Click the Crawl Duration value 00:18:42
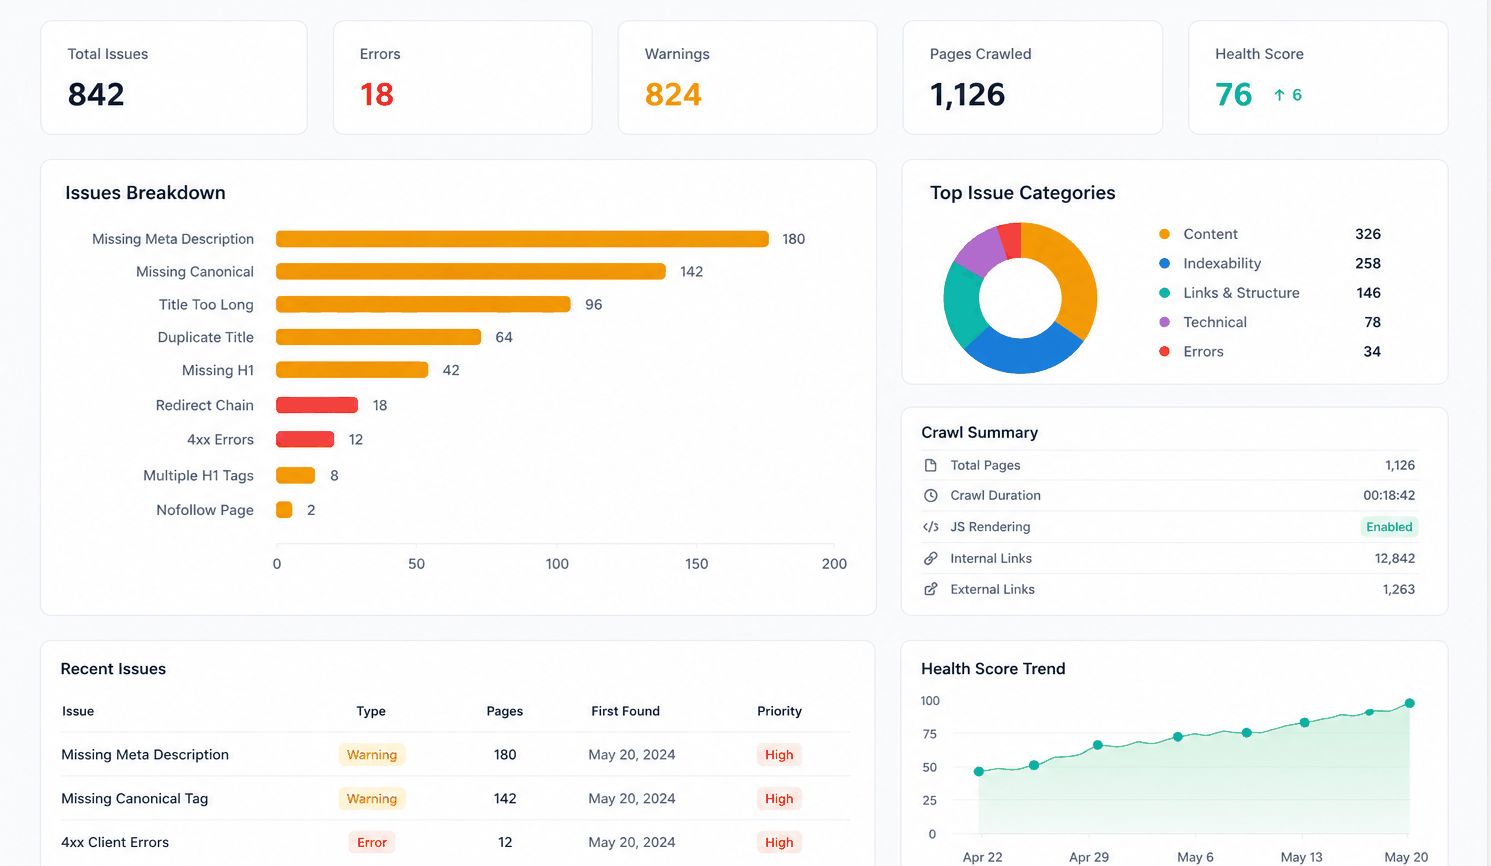The width and height of the screenshot is (1491, 866). coord(1389,495)
